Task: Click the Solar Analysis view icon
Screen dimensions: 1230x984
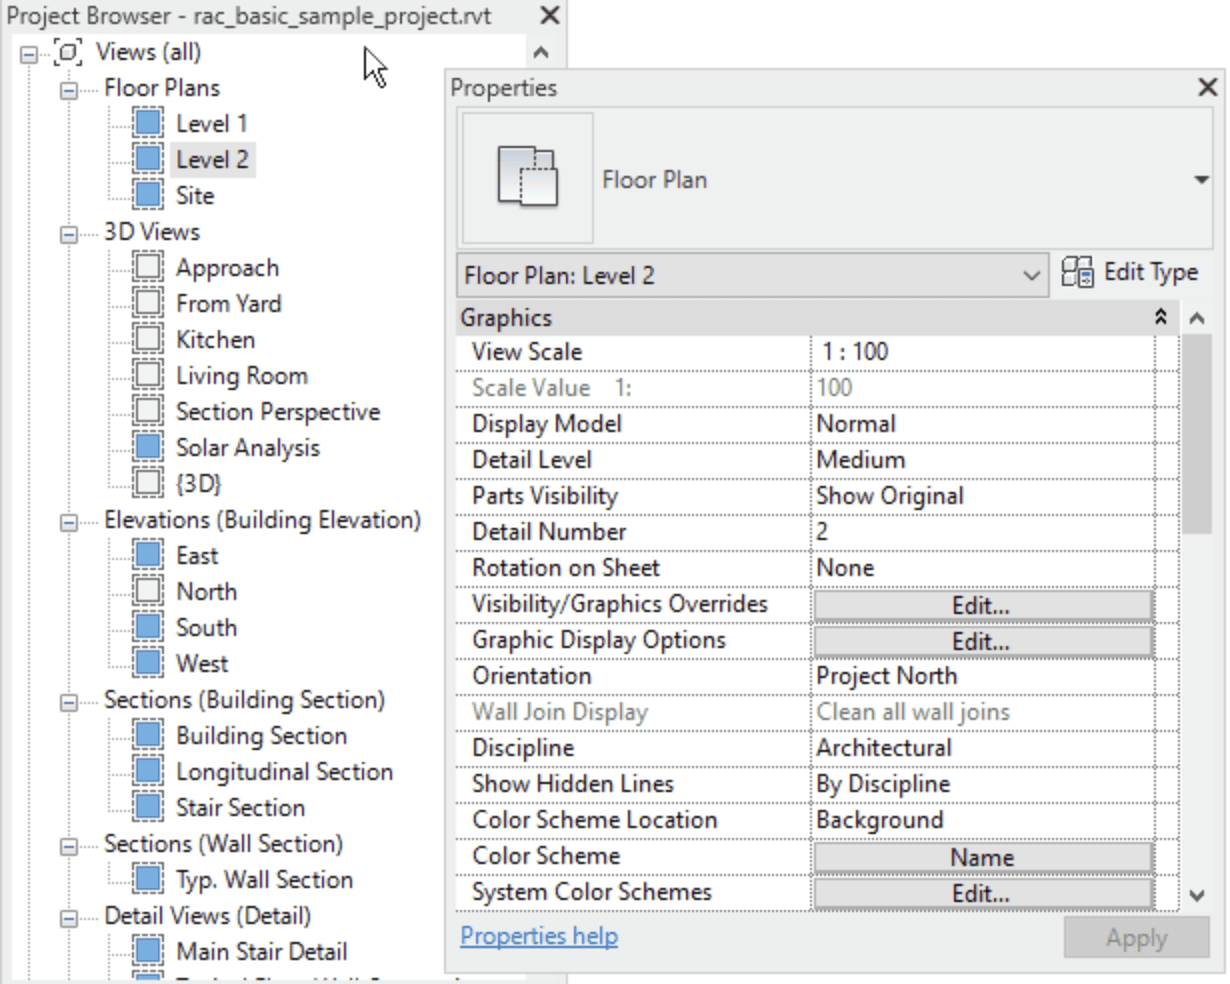Action: point(148,448)
